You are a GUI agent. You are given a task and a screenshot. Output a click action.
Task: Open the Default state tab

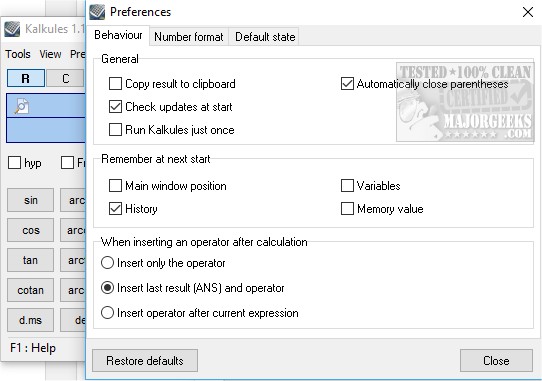(265, 37)
